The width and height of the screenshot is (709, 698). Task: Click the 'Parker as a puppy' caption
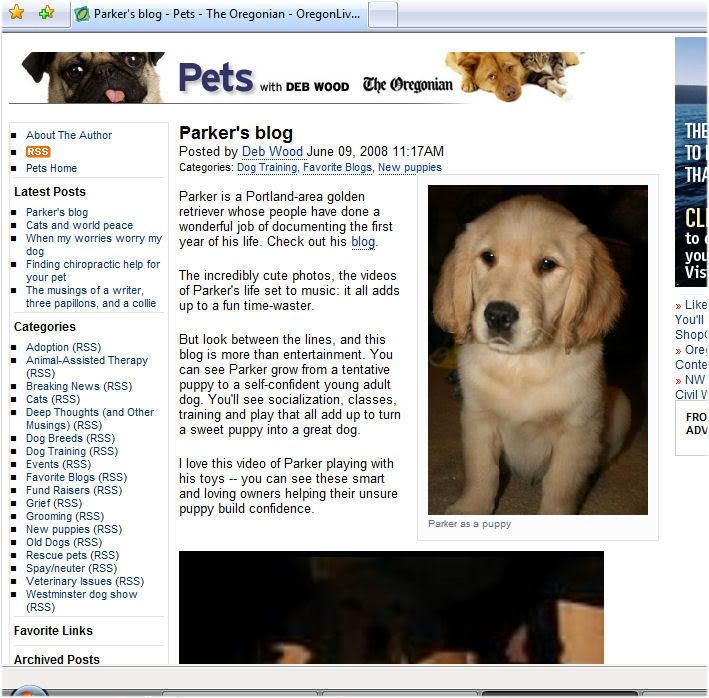pyautogui.click(x=469, y=524)
